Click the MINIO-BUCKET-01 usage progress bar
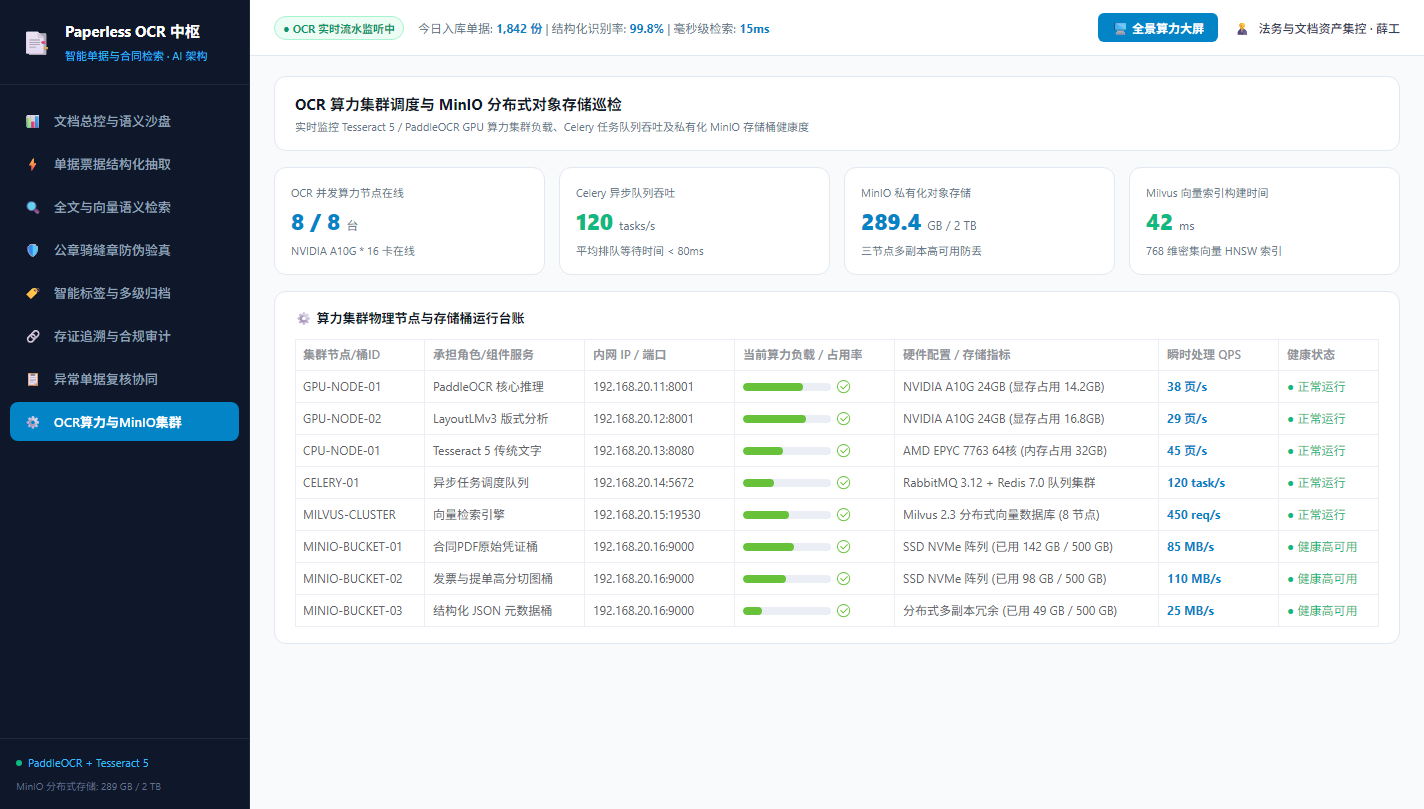The width and height of the screenshot is (1424, 809). point(786,546)
